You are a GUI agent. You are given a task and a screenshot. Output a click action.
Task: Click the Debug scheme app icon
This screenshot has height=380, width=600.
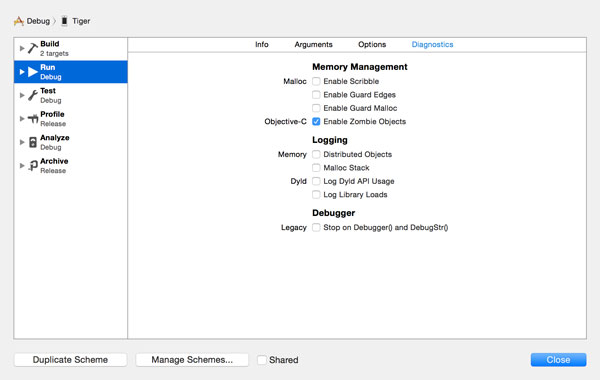click(x=18, y=21)
